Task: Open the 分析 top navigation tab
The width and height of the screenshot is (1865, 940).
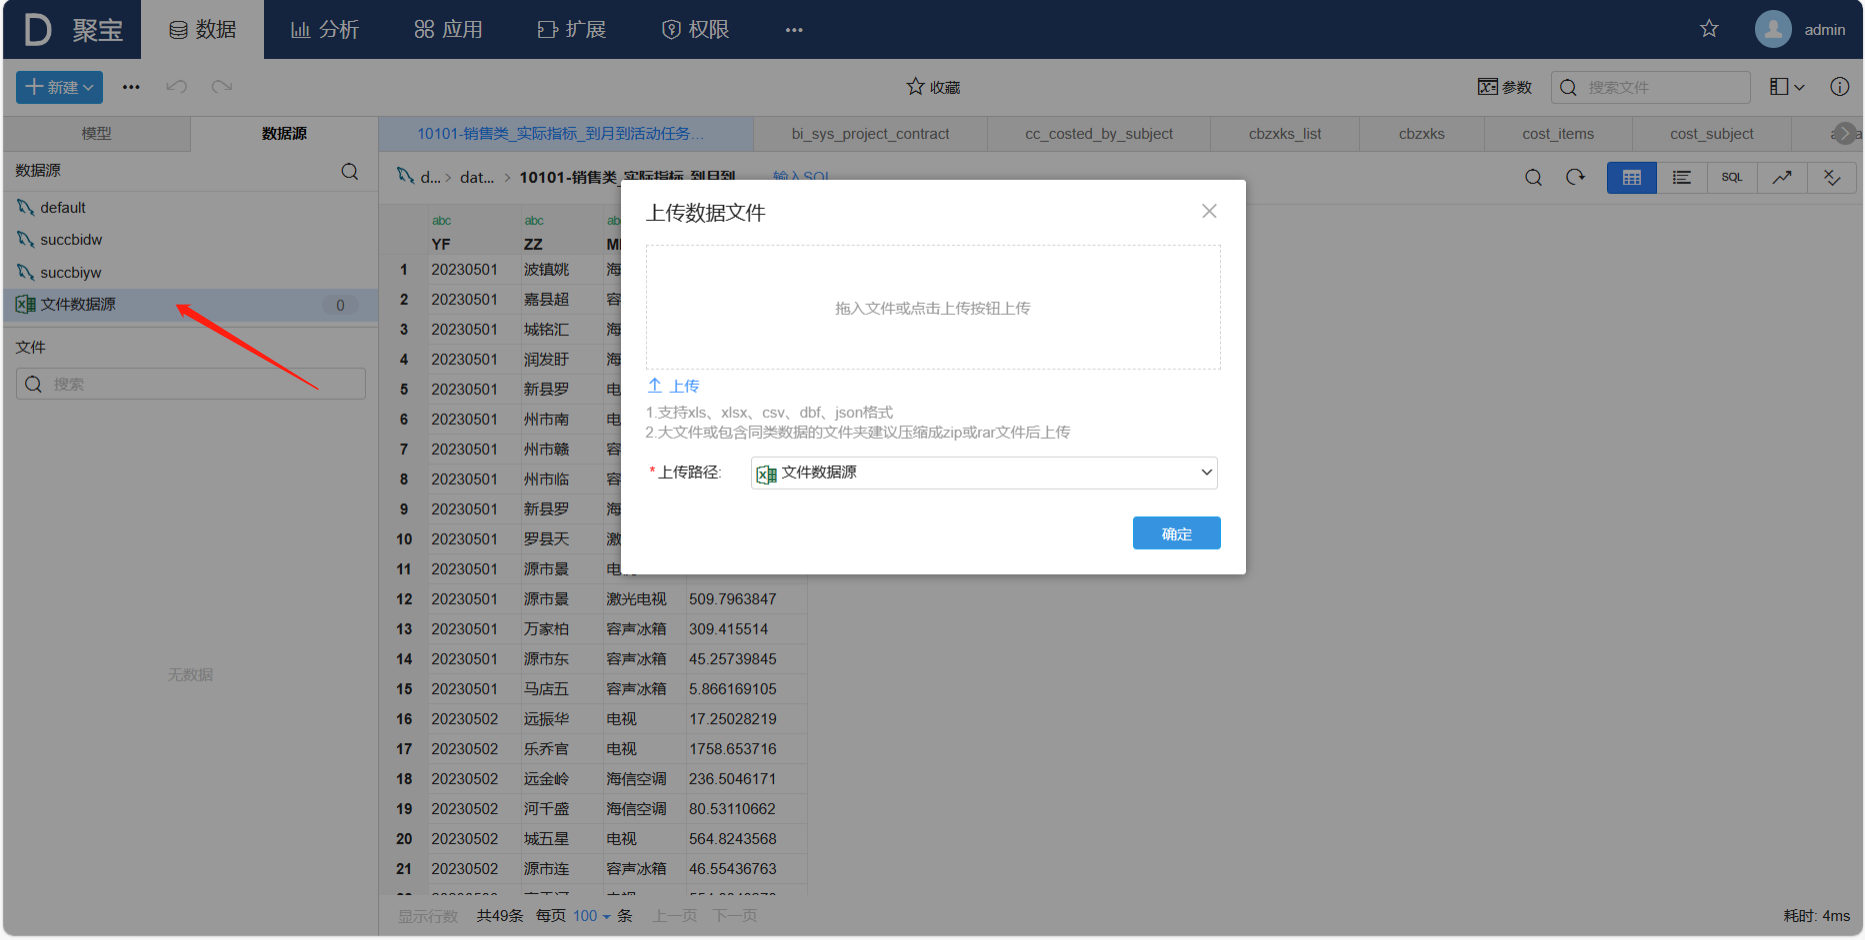Action: (325, 29)
